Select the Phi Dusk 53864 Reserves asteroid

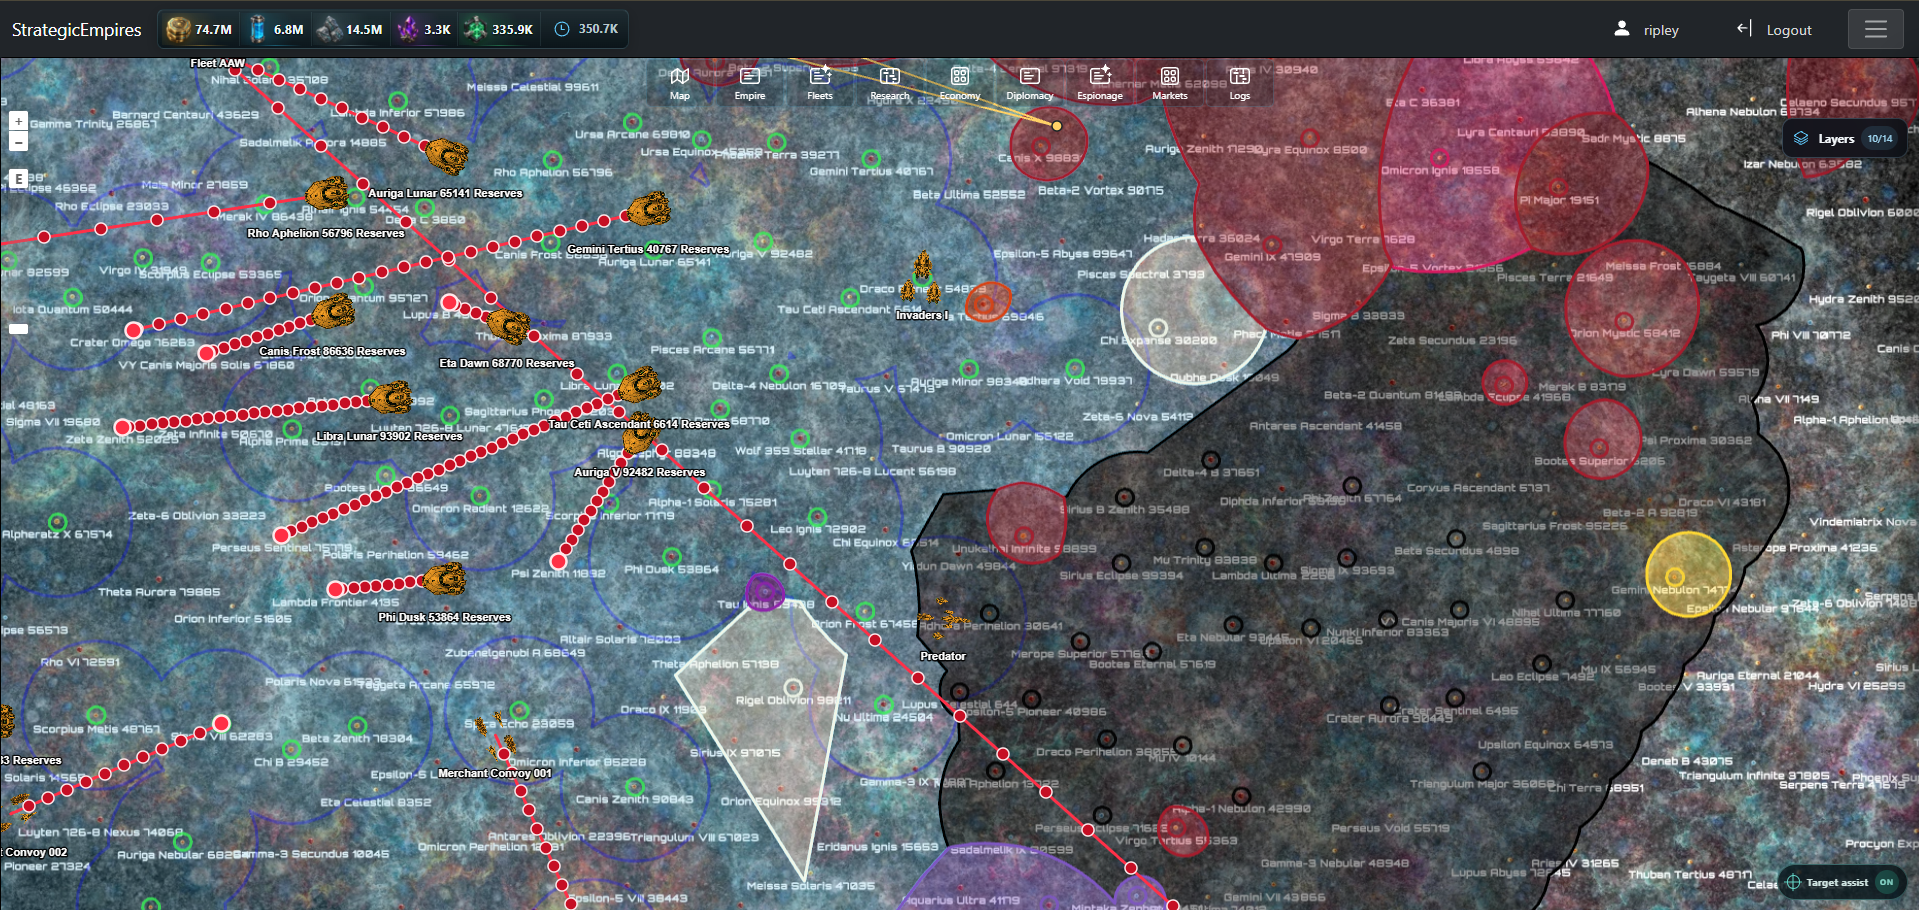(x=444, y=579)
